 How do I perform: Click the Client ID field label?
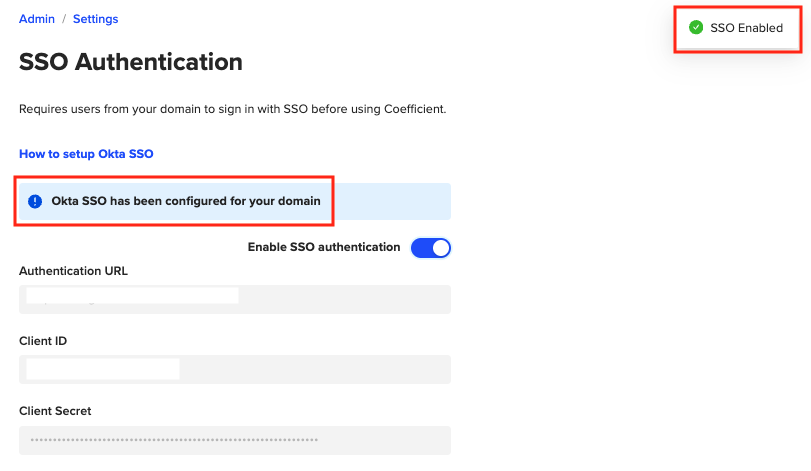tap(43, 341)
